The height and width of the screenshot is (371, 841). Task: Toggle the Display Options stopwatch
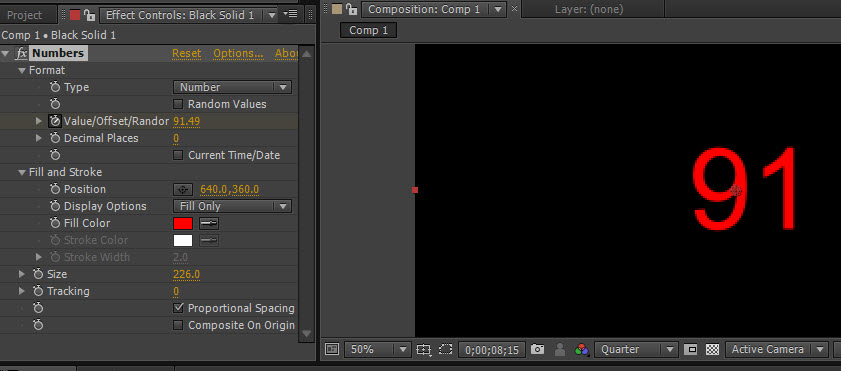55,206
